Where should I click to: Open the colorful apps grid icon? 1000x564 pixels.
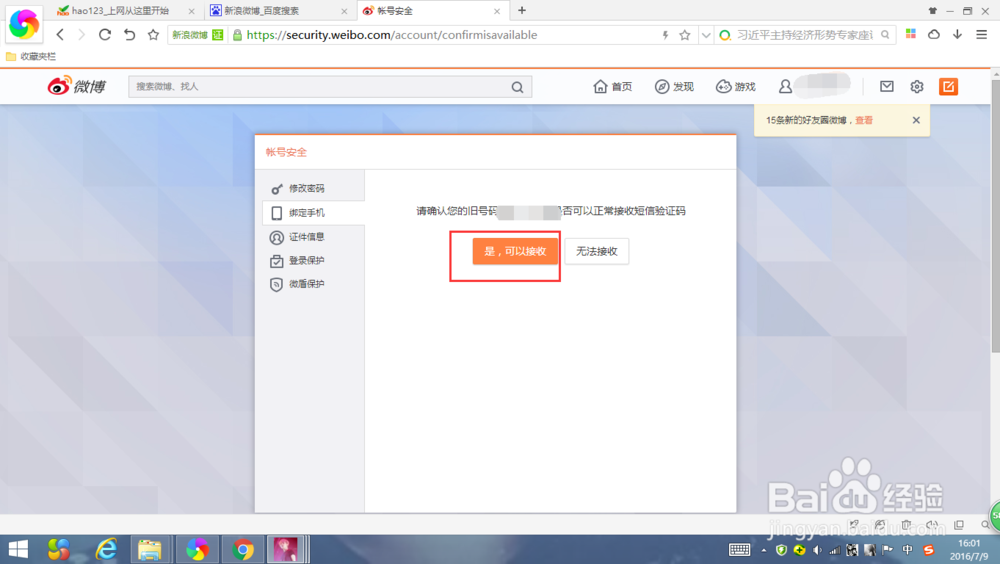[911, 34]
